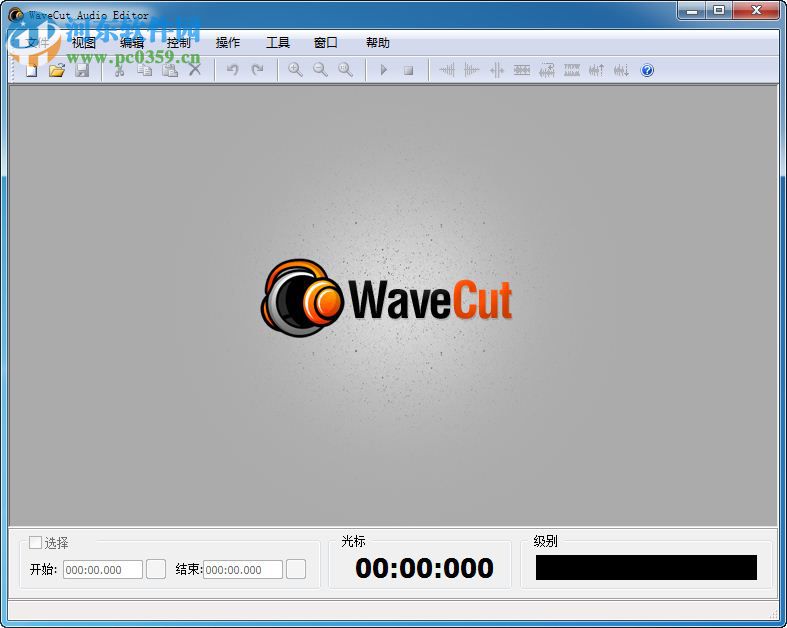Click the waveform split marker icon
The image size is (787, 628).
496,70
